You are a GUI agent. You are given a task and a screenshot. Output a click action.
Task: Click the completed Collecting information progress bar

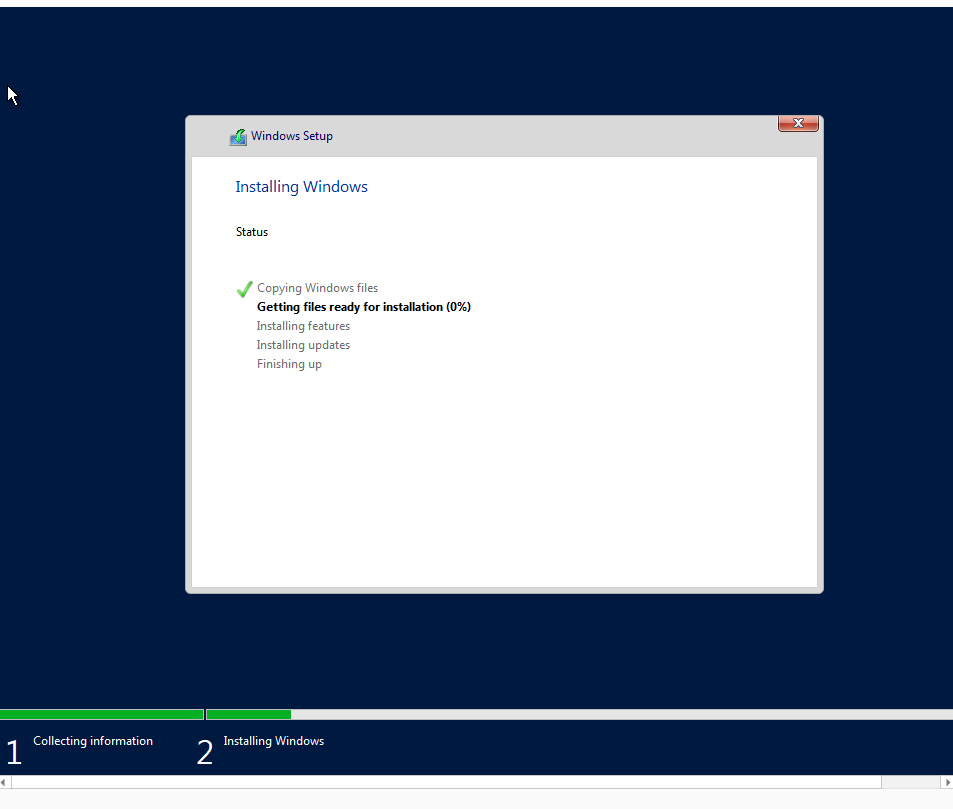click(101, 715)
